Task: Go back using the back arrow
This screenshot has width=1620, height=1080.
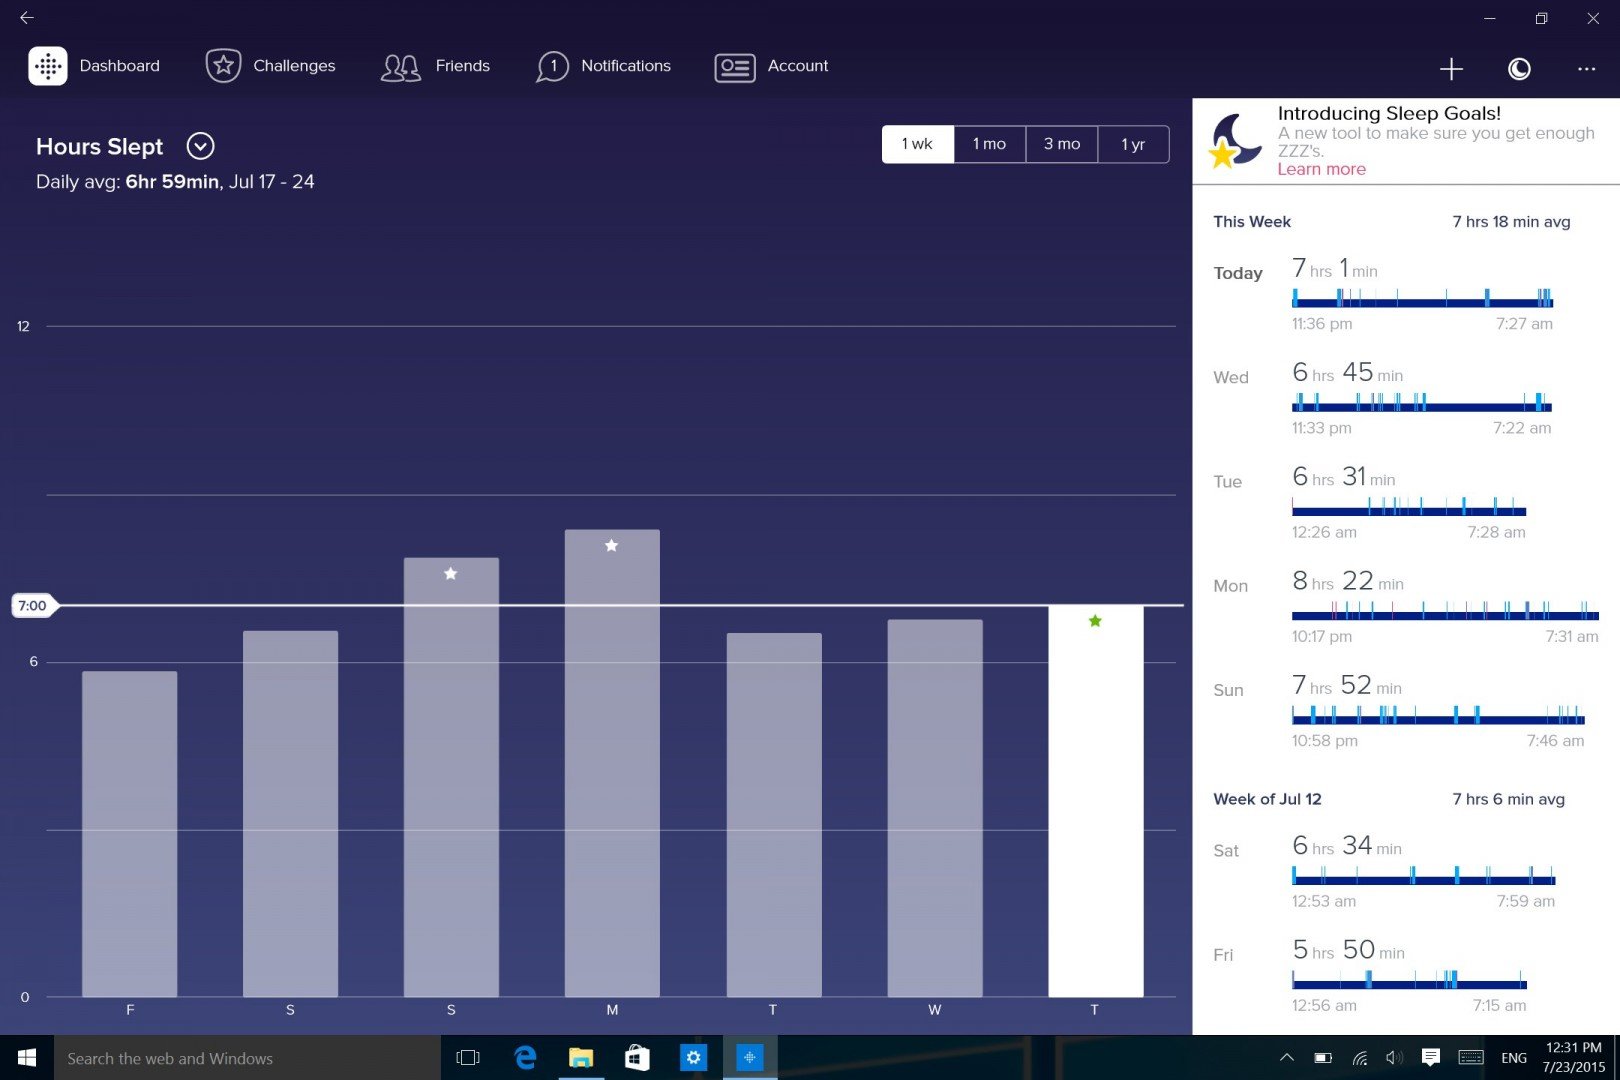Action: click(x=27, y=18)
